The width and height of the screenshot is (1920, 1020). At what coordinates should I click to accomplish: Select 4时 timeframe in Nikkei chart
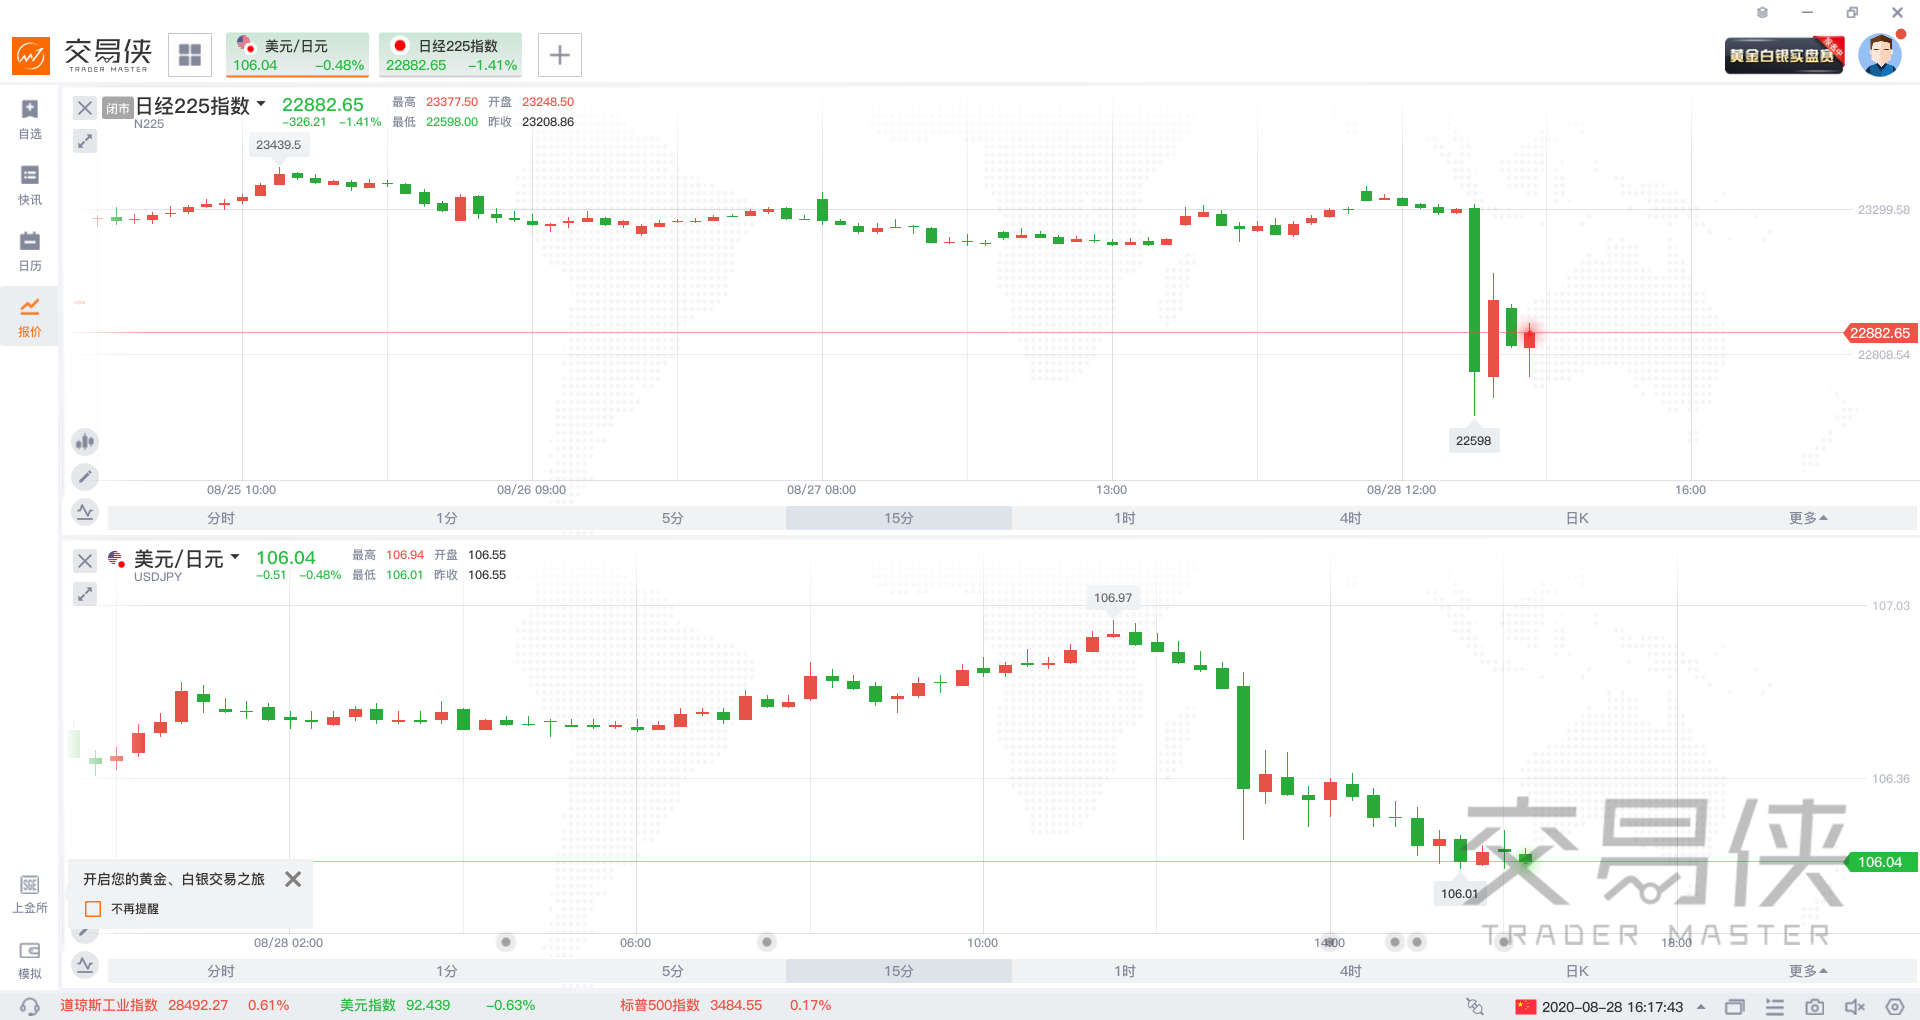pyautogui.click(x=1351, y=518)
